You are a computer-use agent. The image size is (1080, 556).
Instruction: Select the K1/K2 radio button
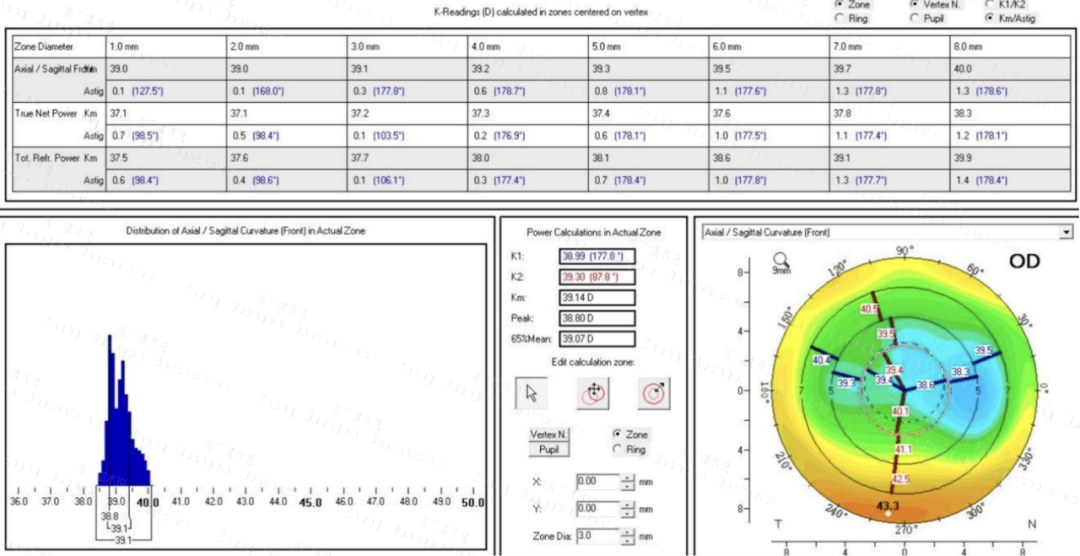(x=990, y=4)
